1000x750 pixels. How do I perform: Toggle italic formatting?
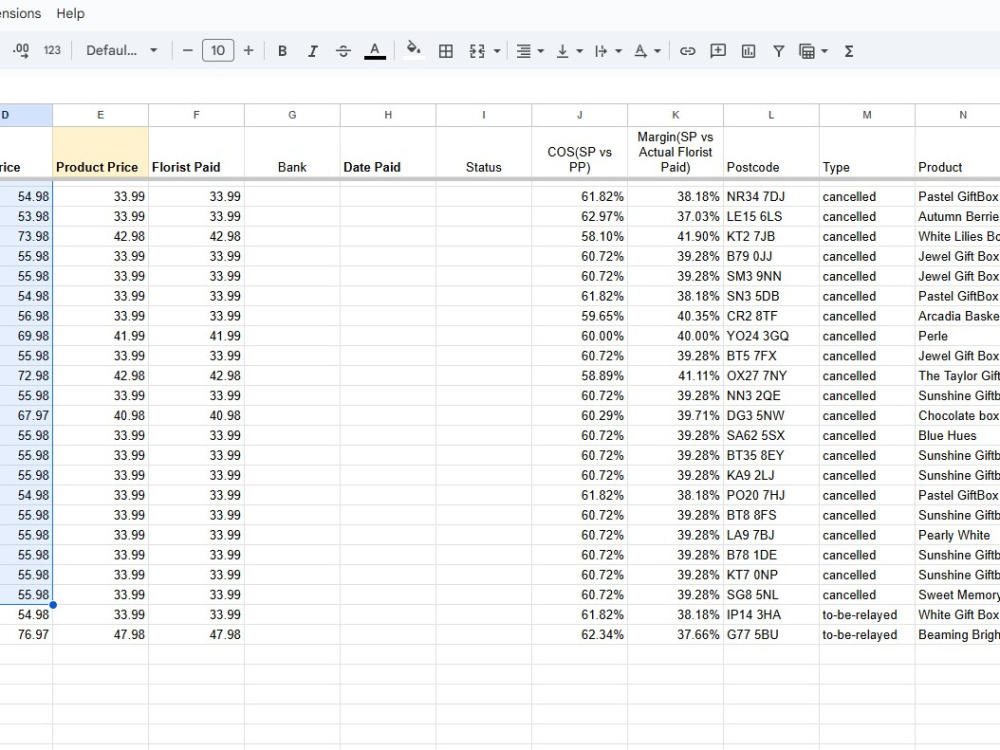point(312,51)
